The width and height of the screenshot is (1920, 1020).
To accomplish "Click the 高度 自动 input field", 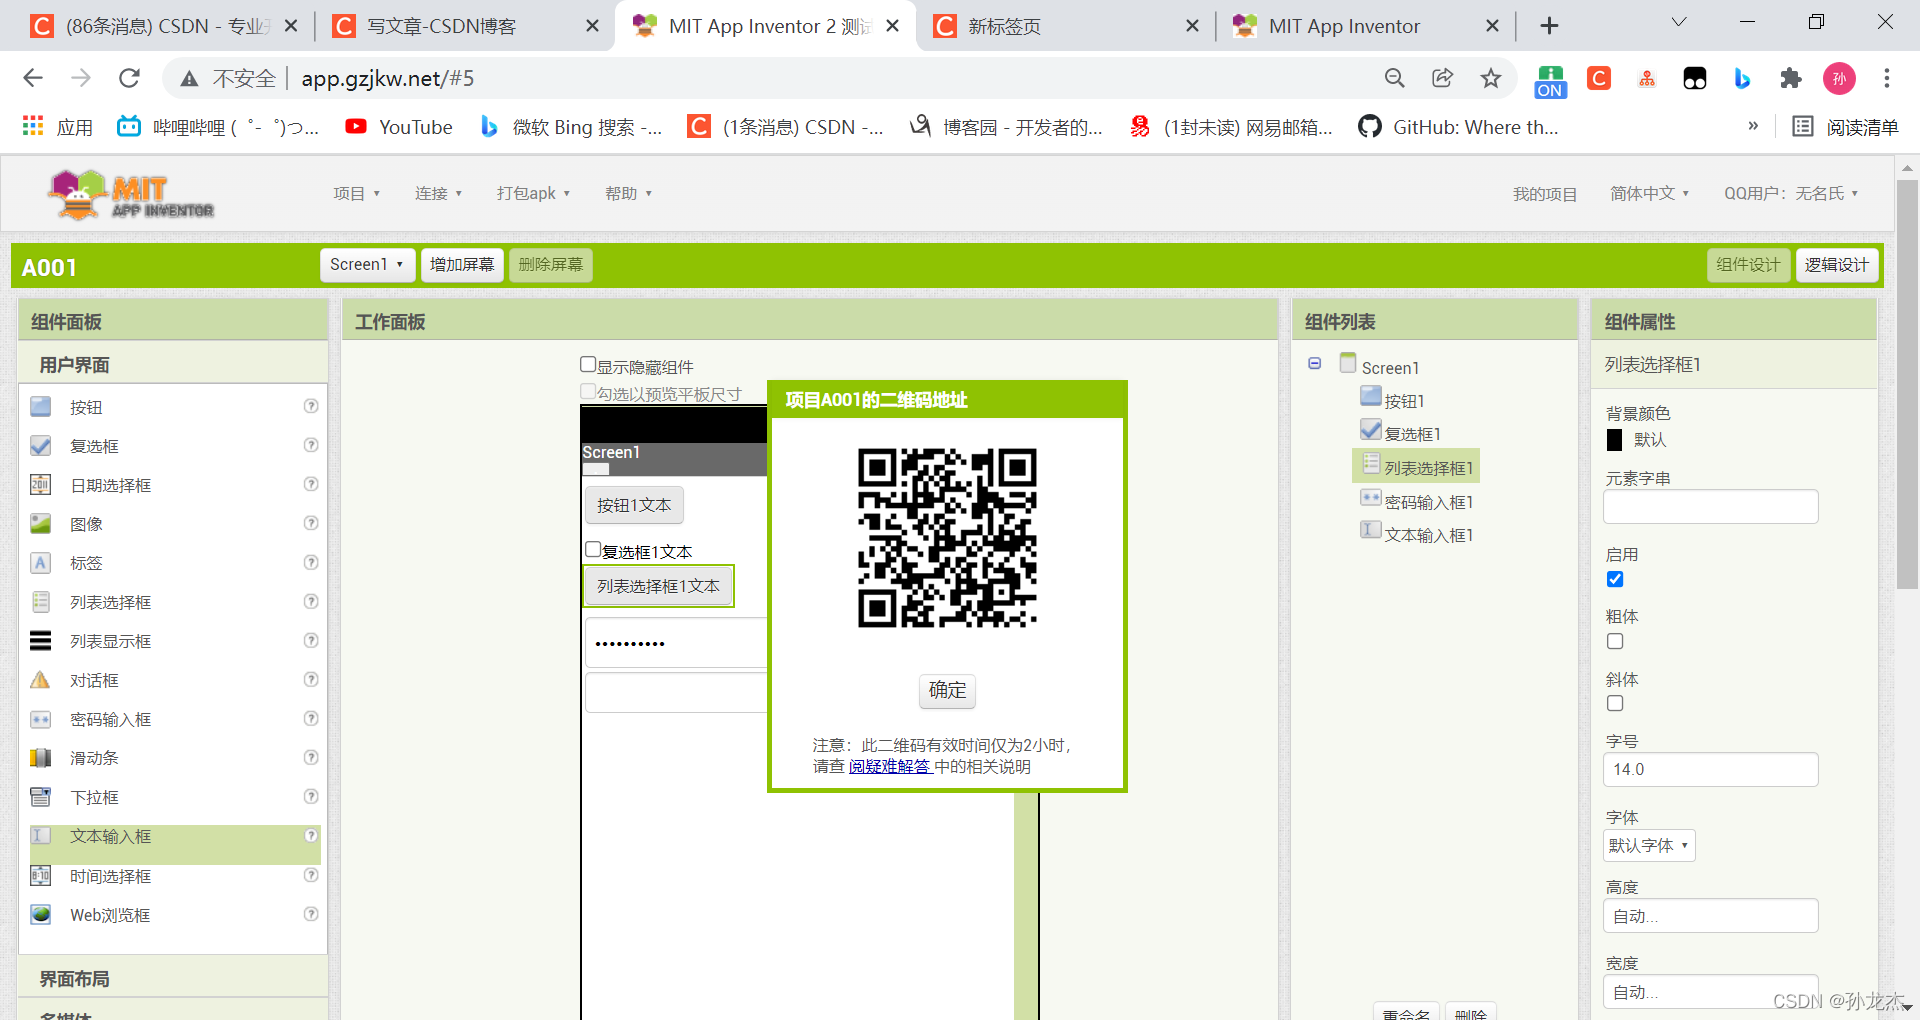I will 1711,916.
